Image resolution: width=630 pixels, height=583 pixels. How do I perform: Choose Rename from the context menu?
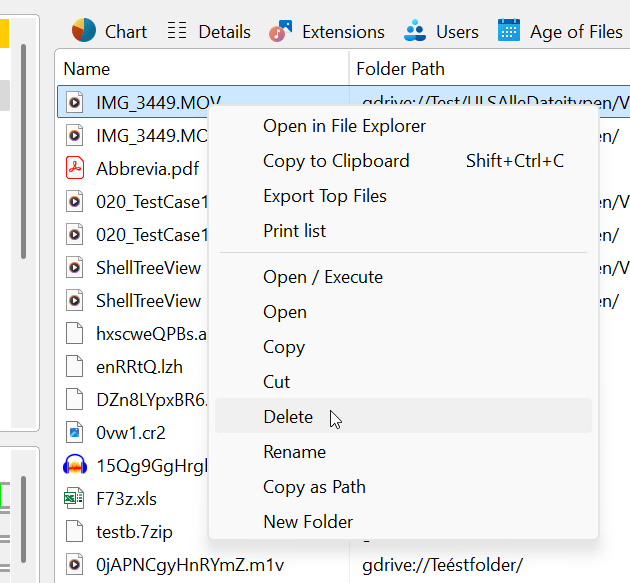click(294, 452)
